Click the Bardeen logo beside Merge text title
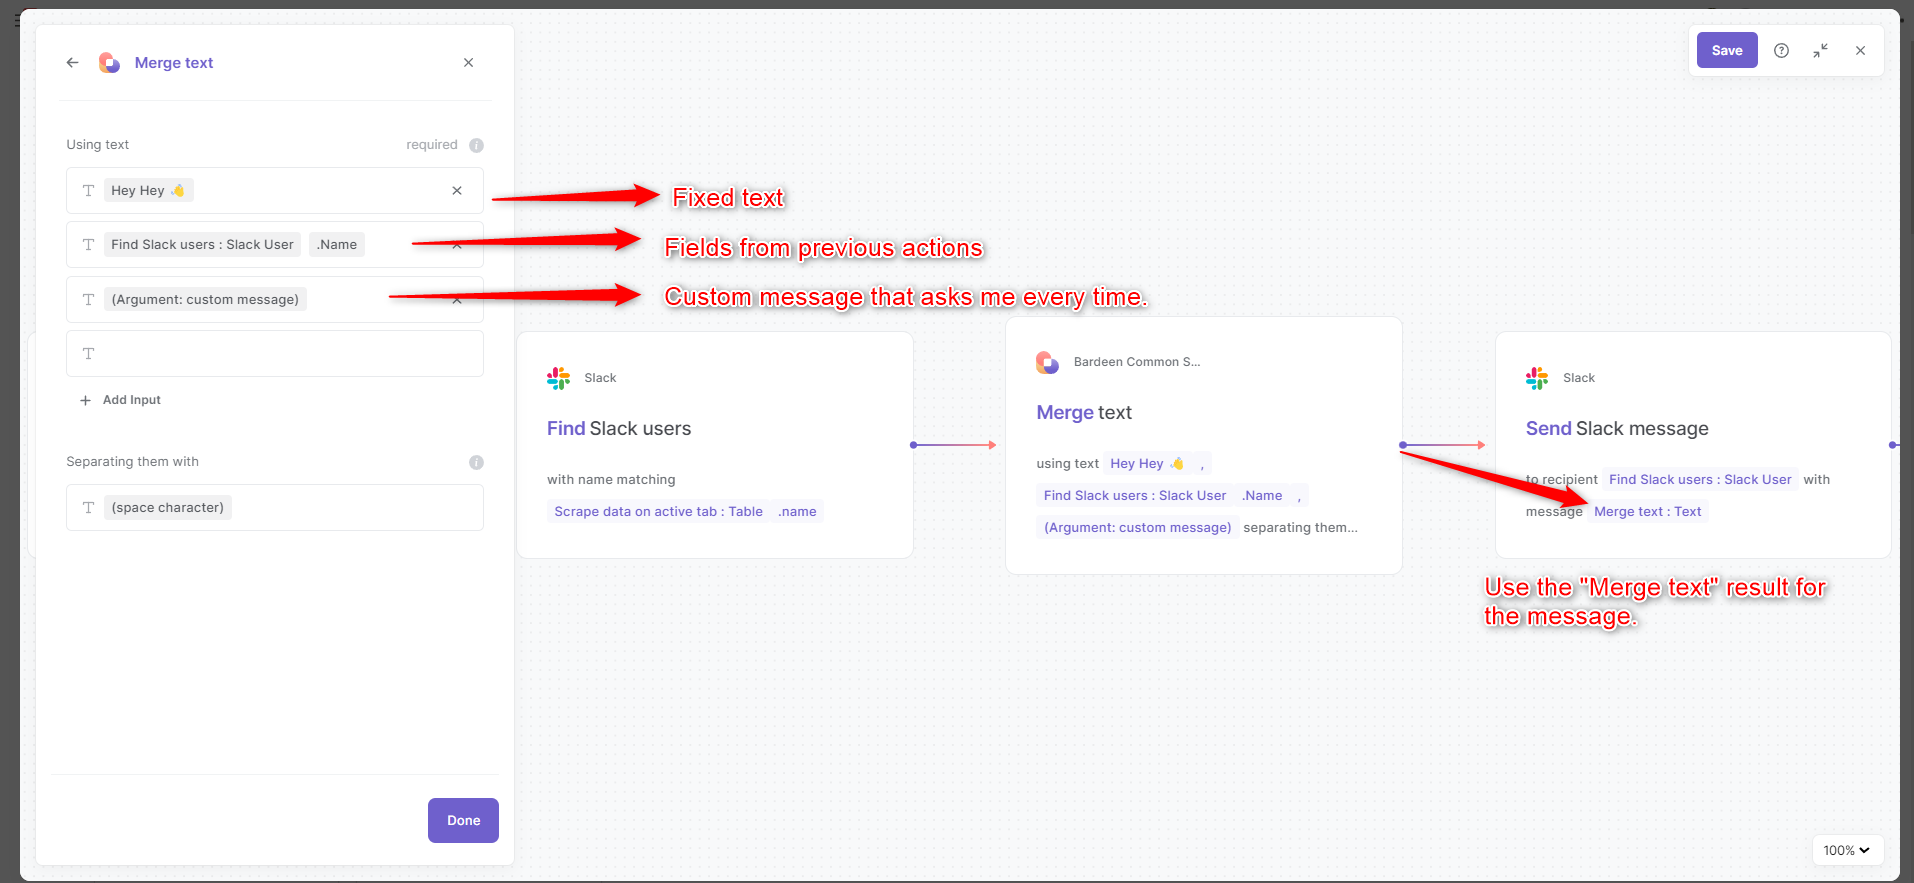The width and height of the screenshot is (1914, 883). click(109, 63)
